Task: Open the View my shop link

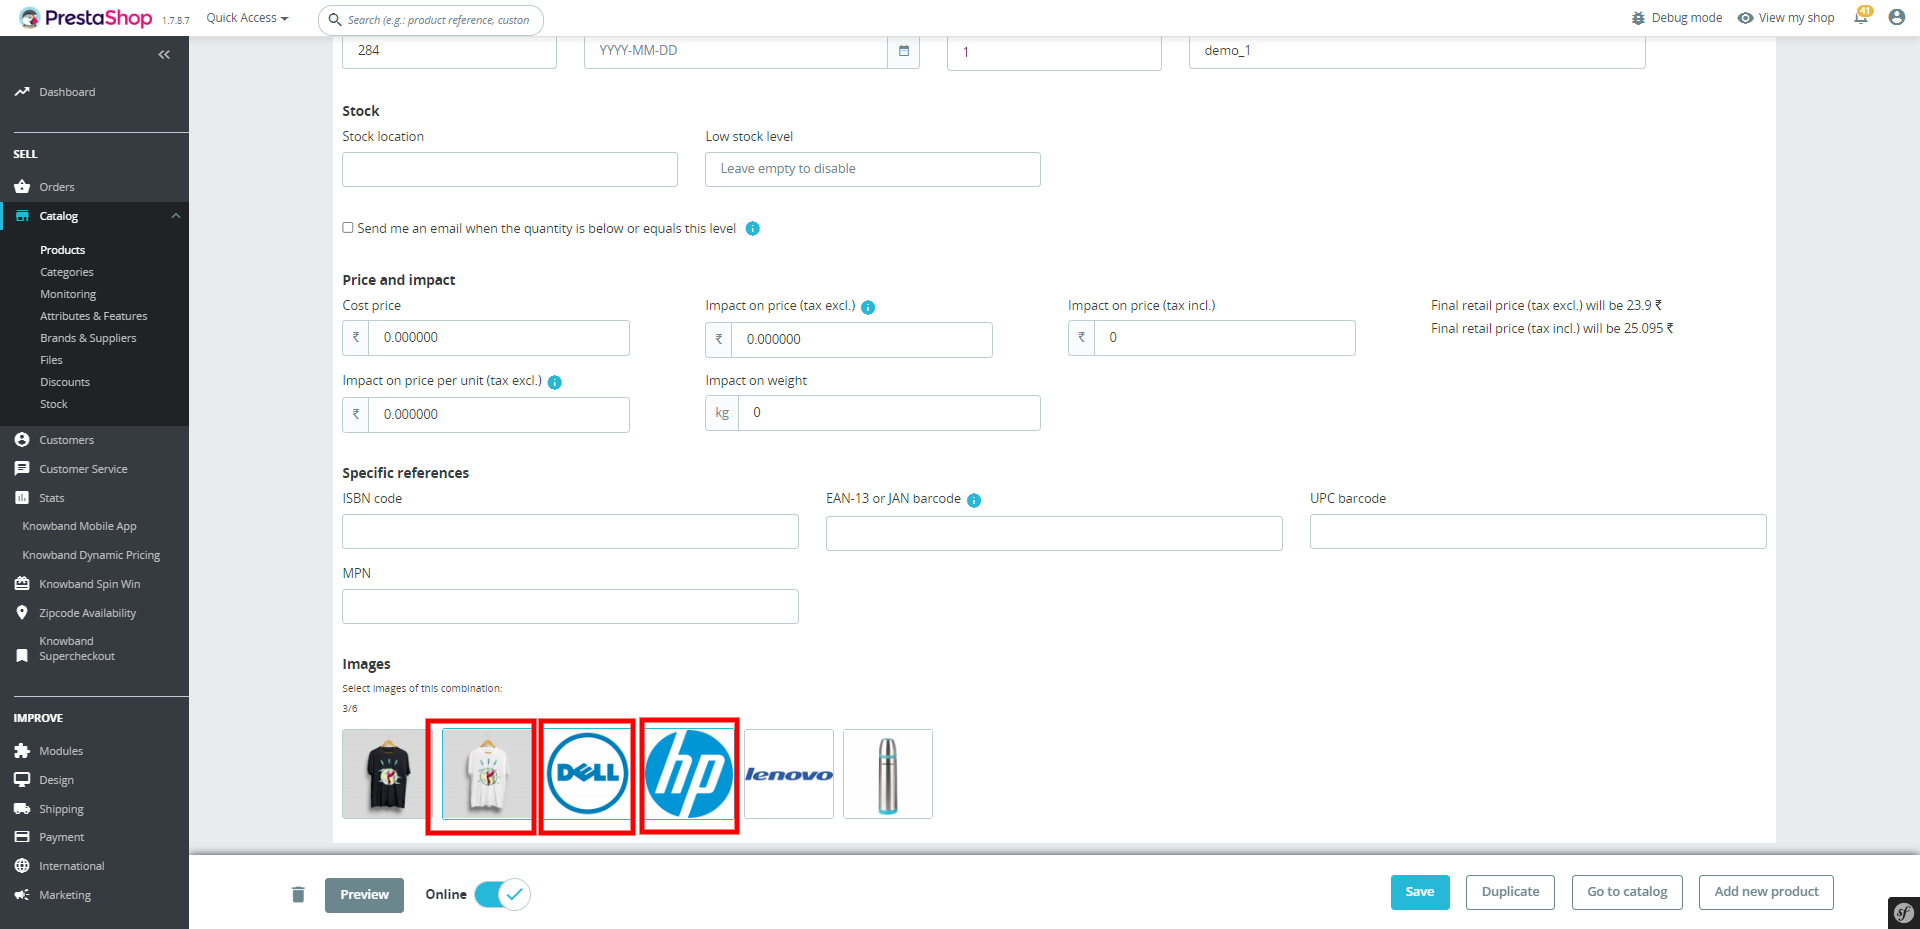Action: point(1786,18)
